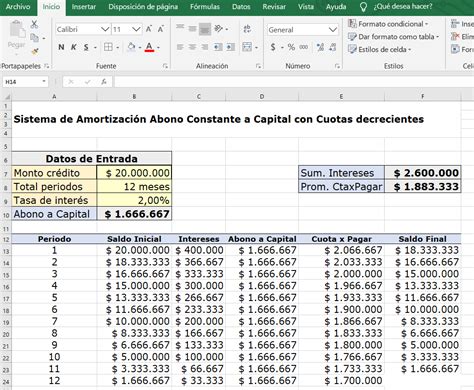Click the formula bar Cancel X icon

71,82
